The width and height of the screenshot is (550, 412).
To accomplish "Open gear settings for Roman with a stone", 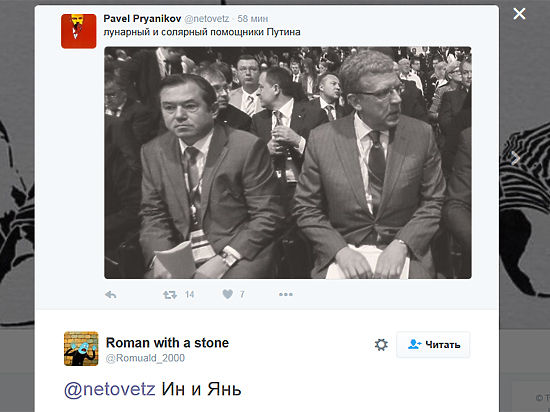I will tap(381, 345).
